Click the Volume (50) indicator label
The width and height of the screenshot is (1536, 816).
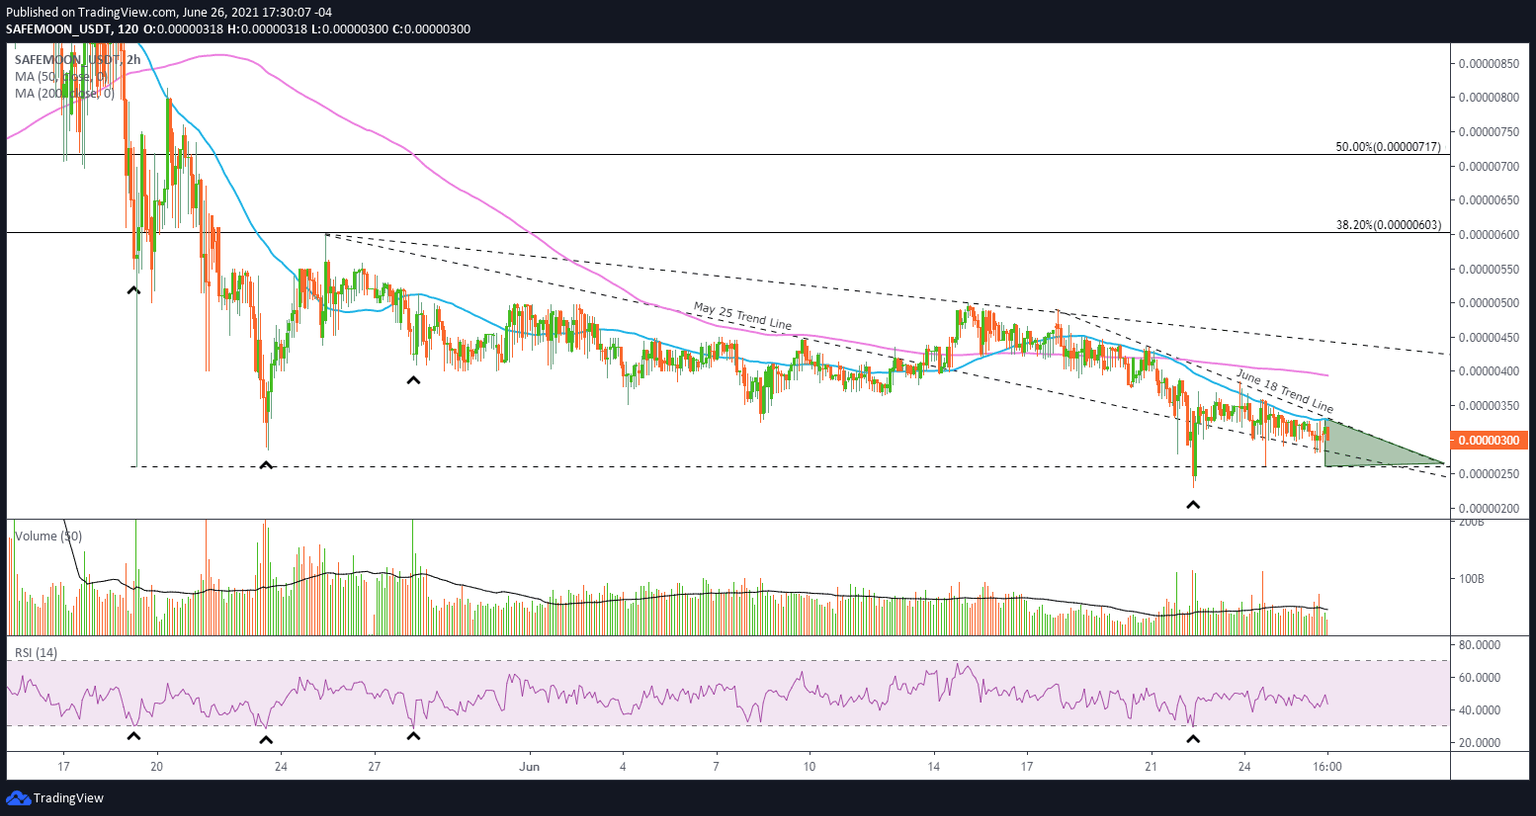[x=48, y=536]
